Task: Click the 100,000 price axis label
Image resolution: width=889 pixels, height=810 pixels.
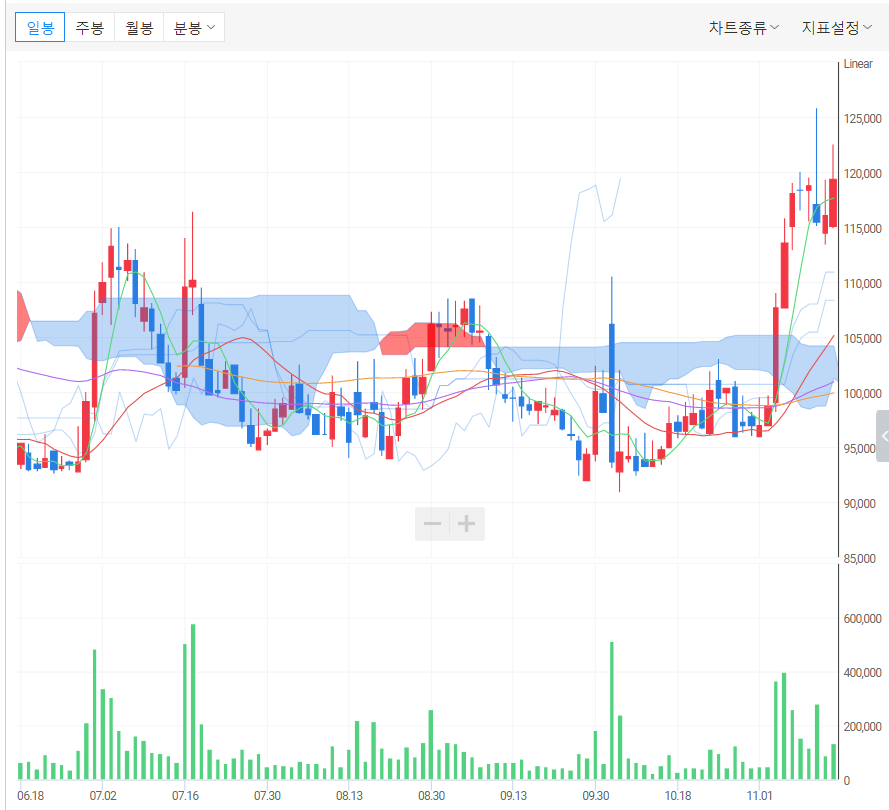Action: pyautogui.click(x=862, y=393)
